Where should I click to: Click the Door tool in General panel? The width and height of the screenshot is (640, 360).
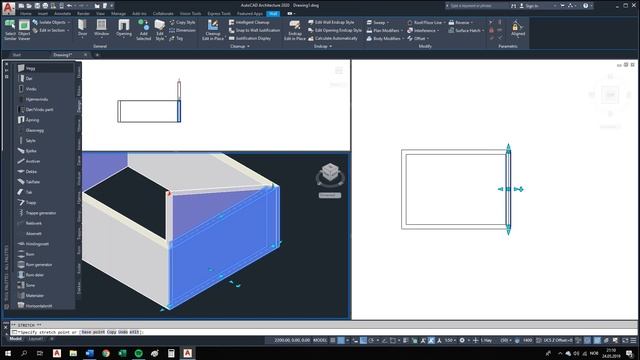click(82, 29)
